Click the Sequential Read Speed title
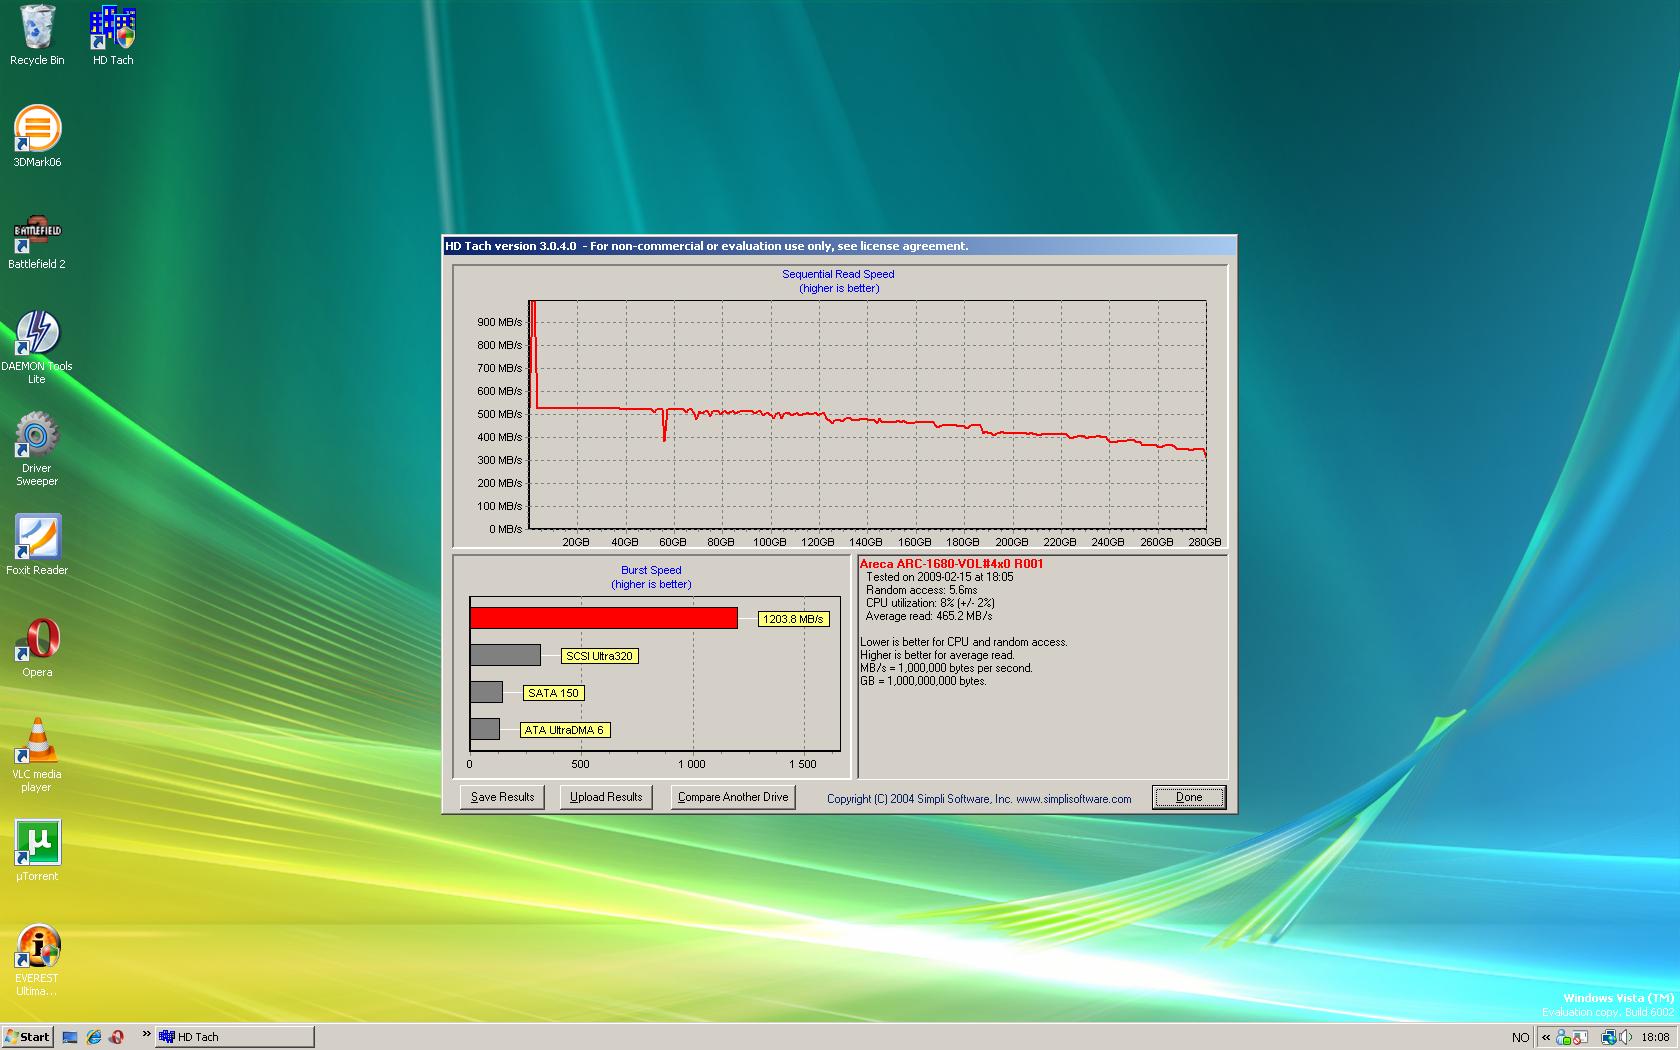 pos(838,274)
